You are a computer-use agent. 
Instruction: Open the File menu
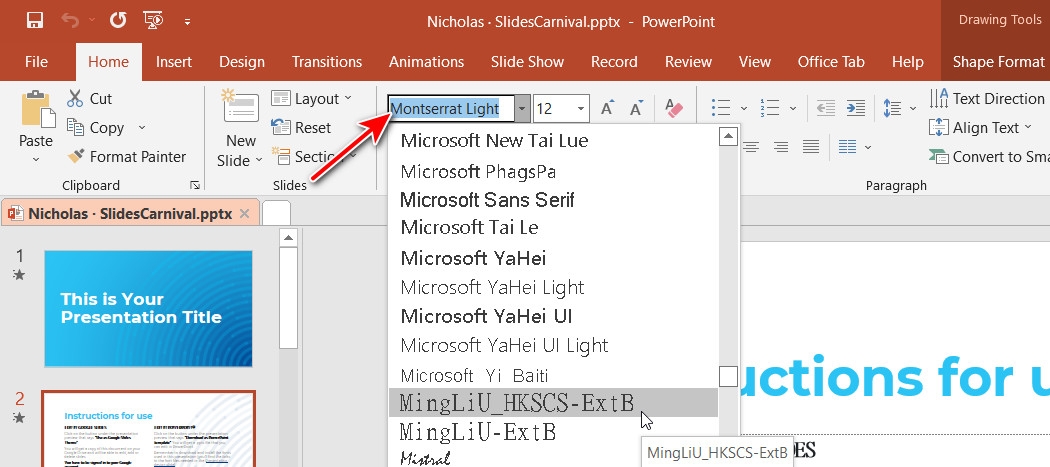tap(36, 62)
